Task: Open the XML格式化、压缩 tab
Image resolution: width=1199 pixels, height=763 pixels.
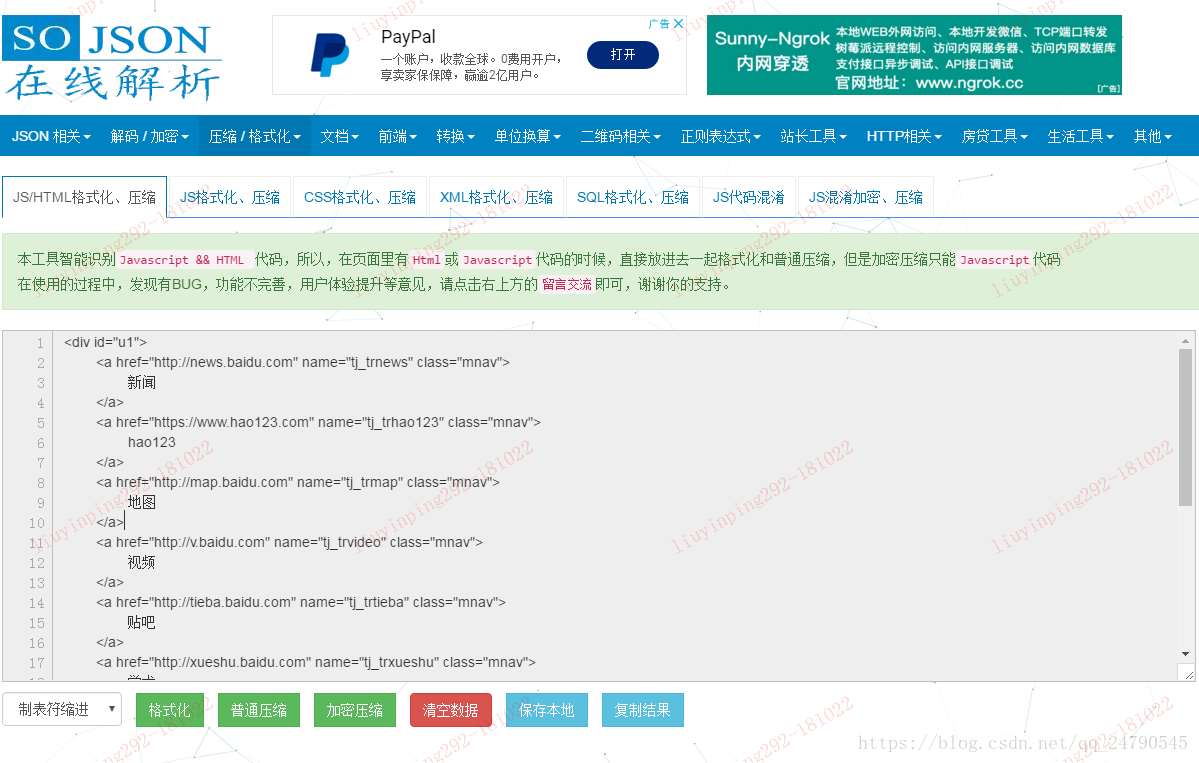Action: (x=496, y=197)
